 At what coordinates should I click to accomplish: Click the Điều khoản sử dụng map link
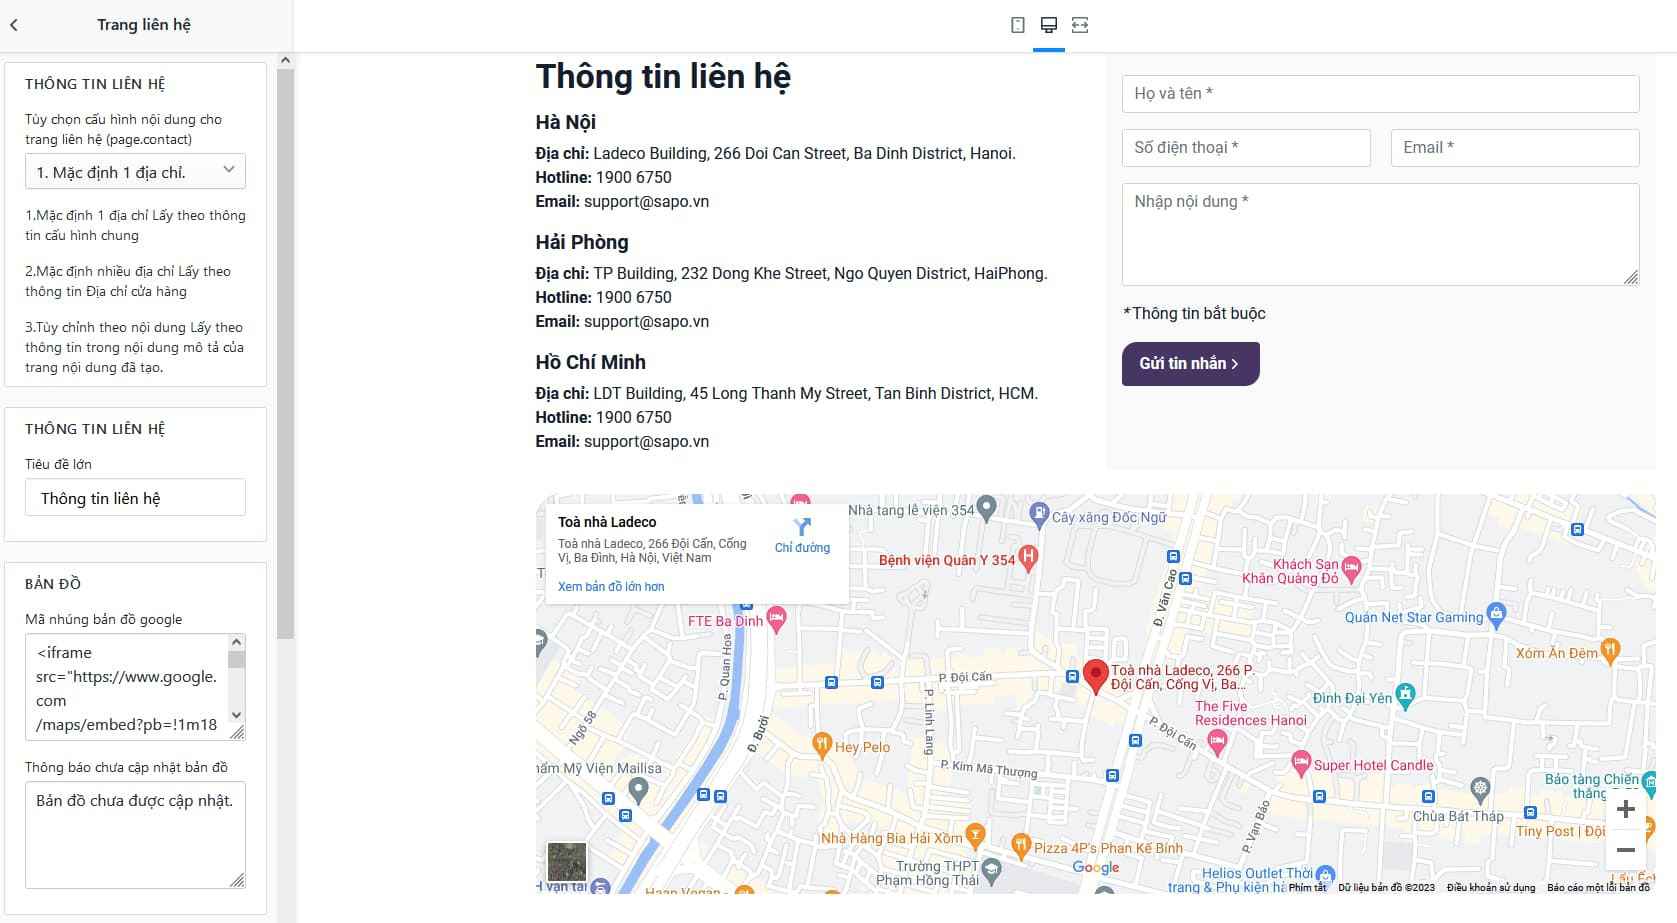[1490, 888]
